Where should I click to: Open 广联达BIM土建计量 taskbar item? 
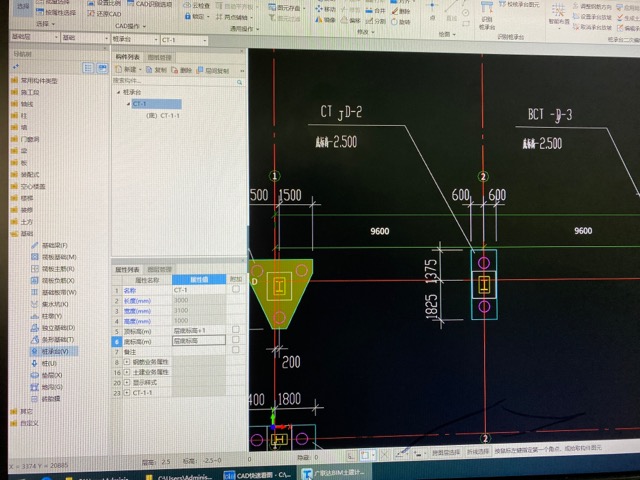333,473
